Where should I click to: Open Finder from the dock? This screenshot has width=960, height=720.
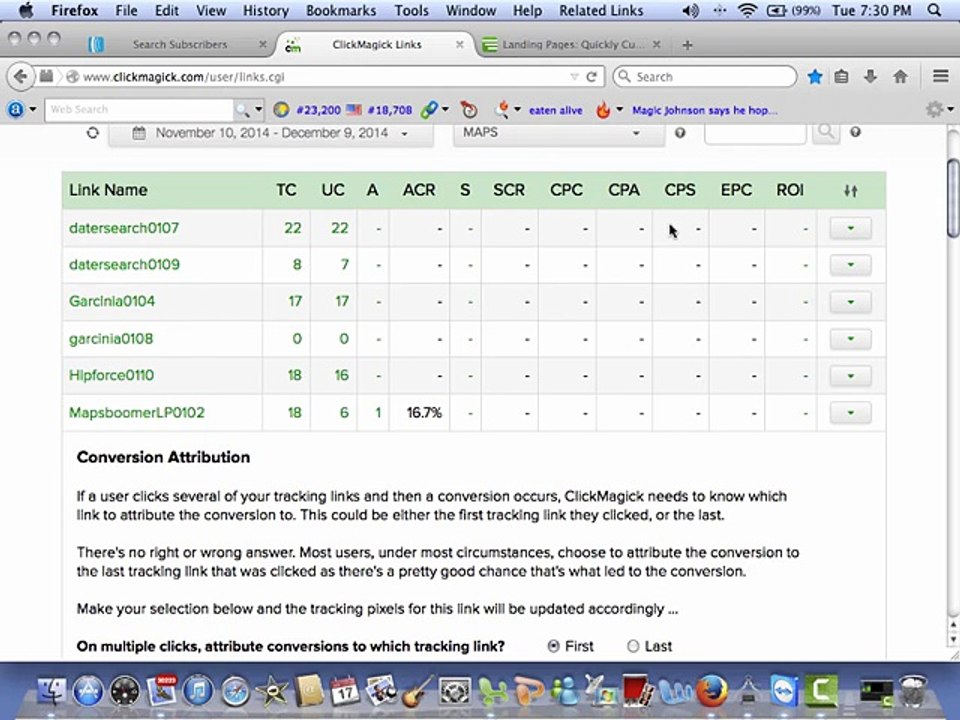pos(52,691)
